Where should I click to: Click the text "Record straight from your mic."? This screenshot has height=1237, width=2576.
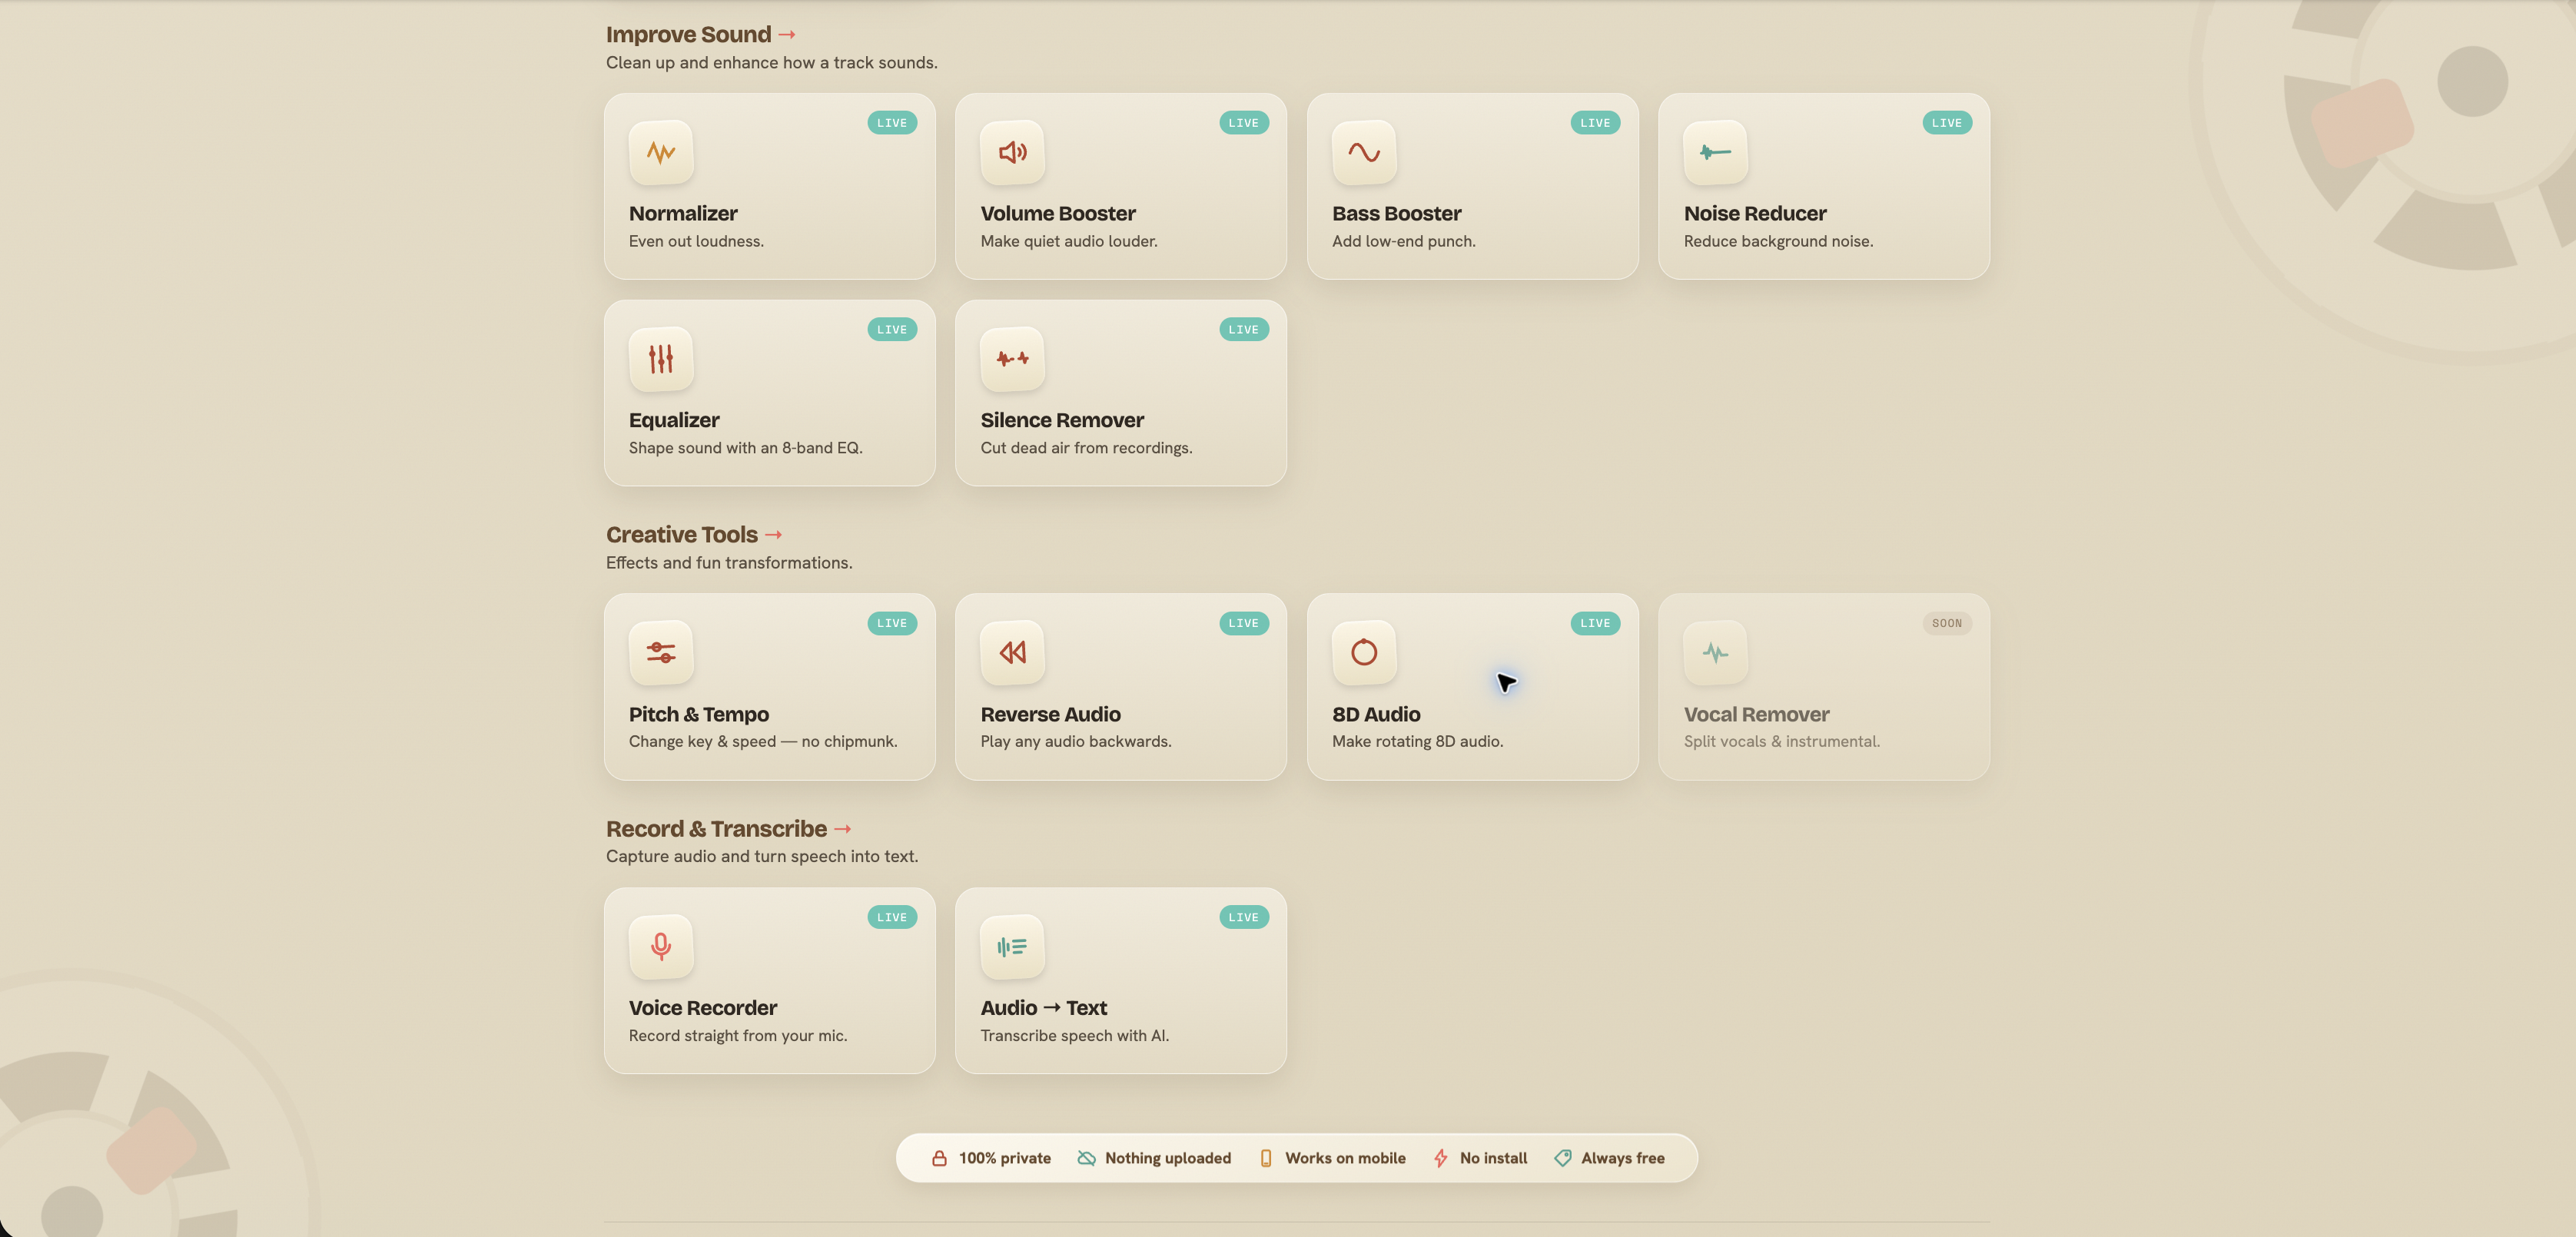(x=738, y=1036)
